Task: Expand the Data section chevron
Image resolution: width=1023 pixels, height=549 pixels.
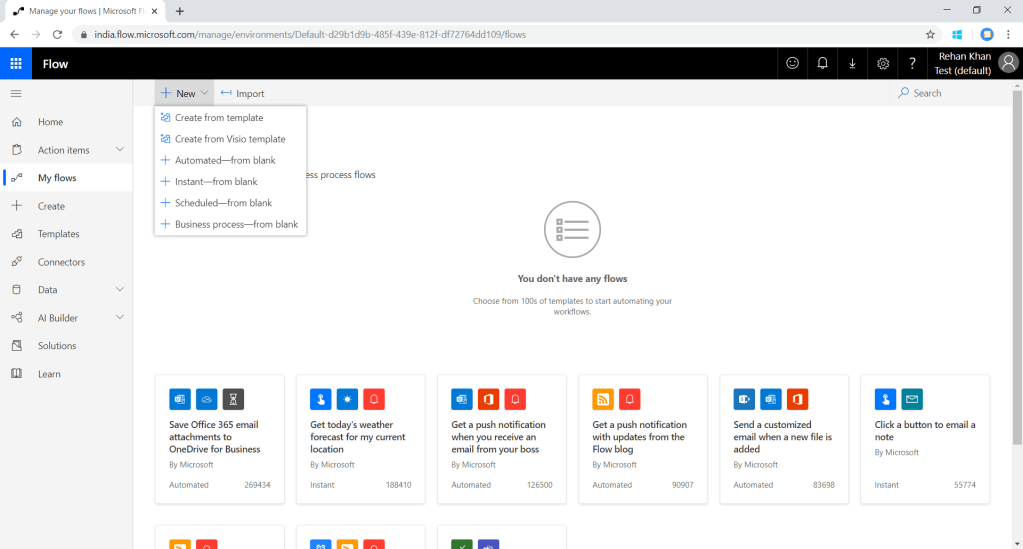Action: click(120, 290)
